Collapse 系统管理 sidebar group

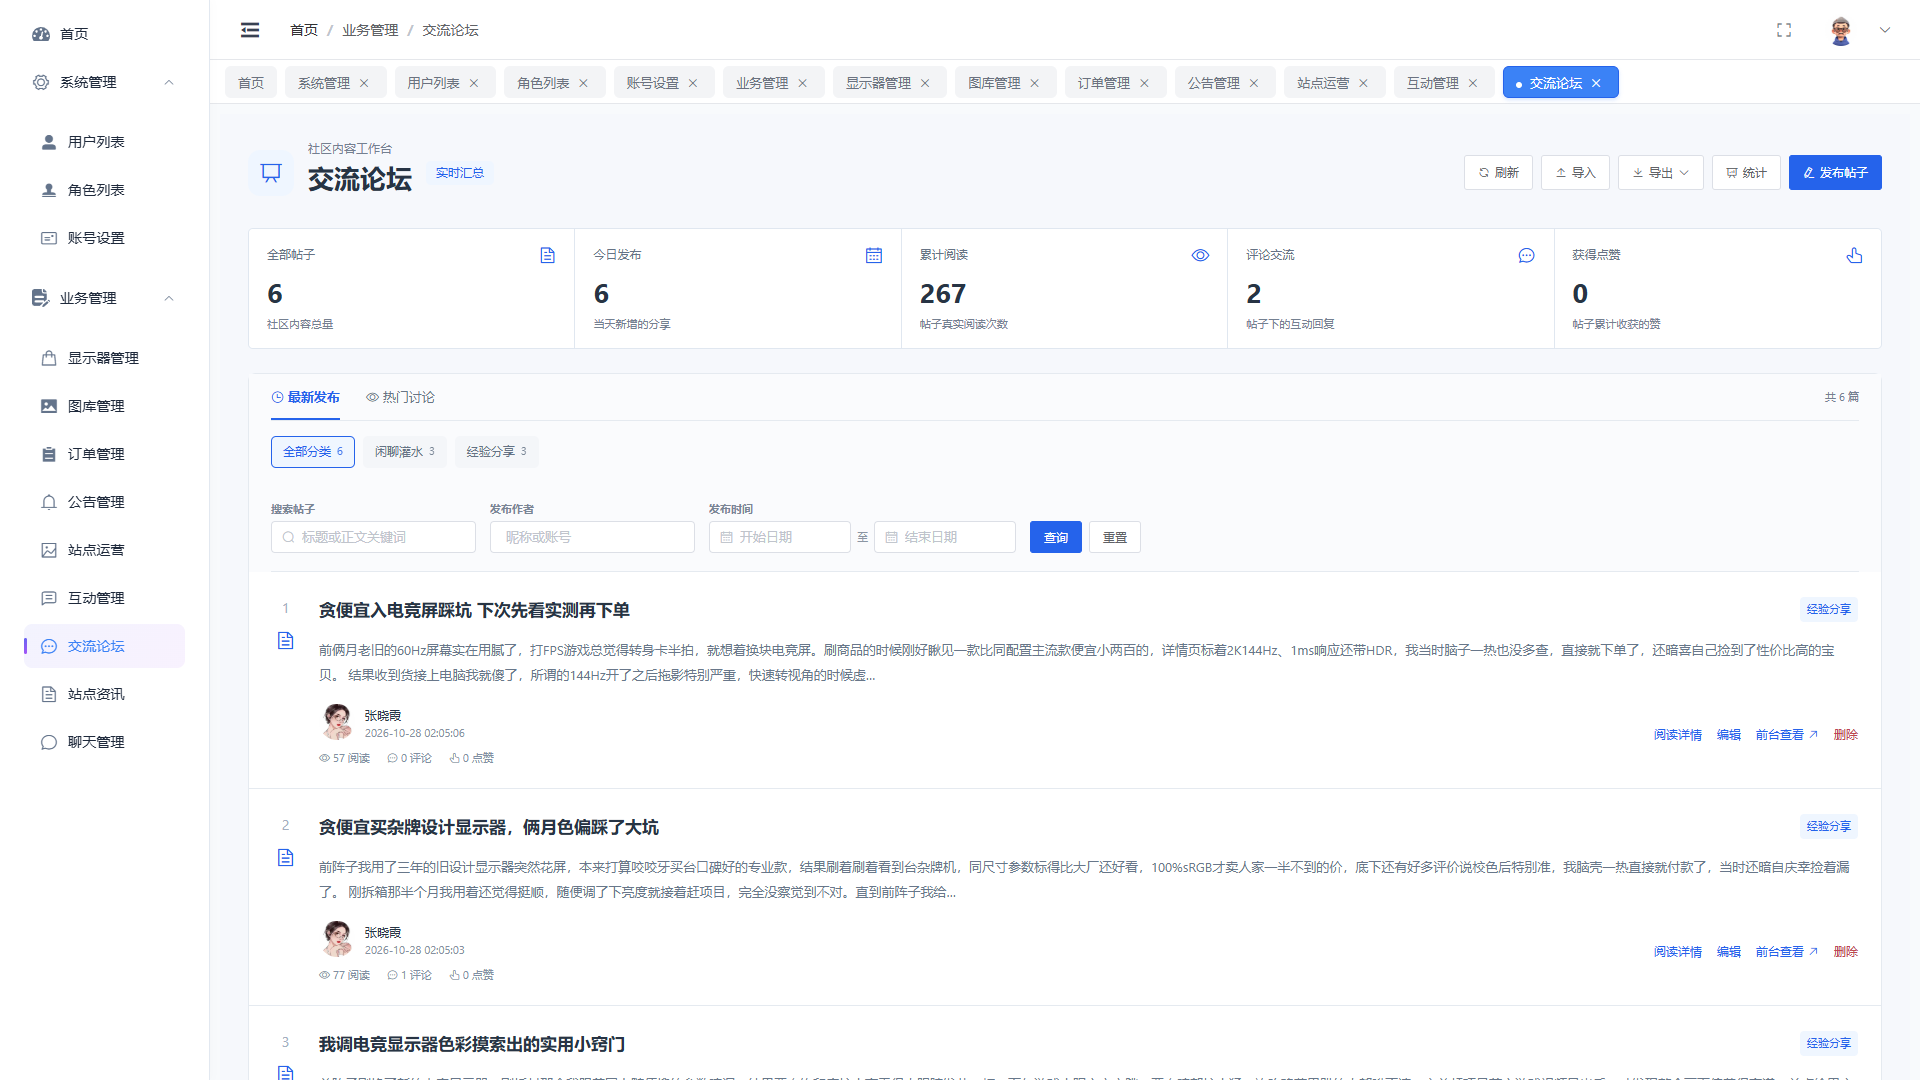click(105, 82)
